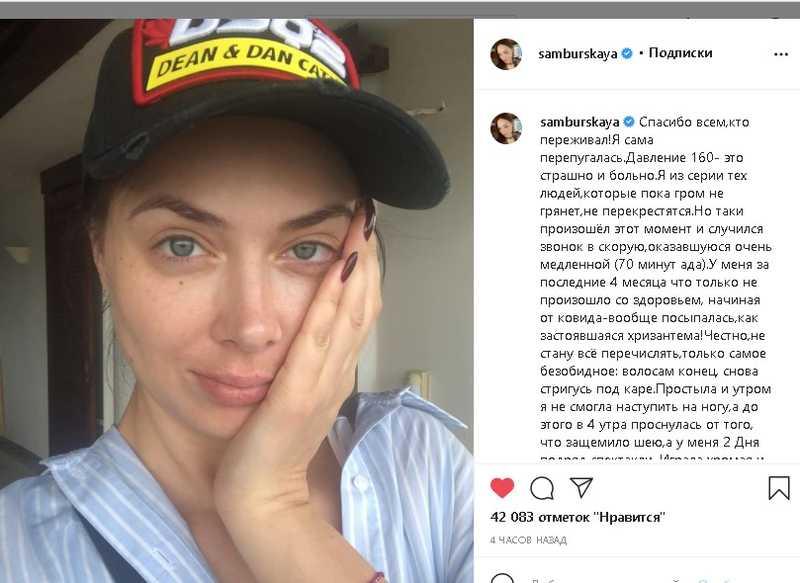The height and width of the screenshot is (583, 800).
Task: Click the selfie photo of the post
Action: coord(236,301)
